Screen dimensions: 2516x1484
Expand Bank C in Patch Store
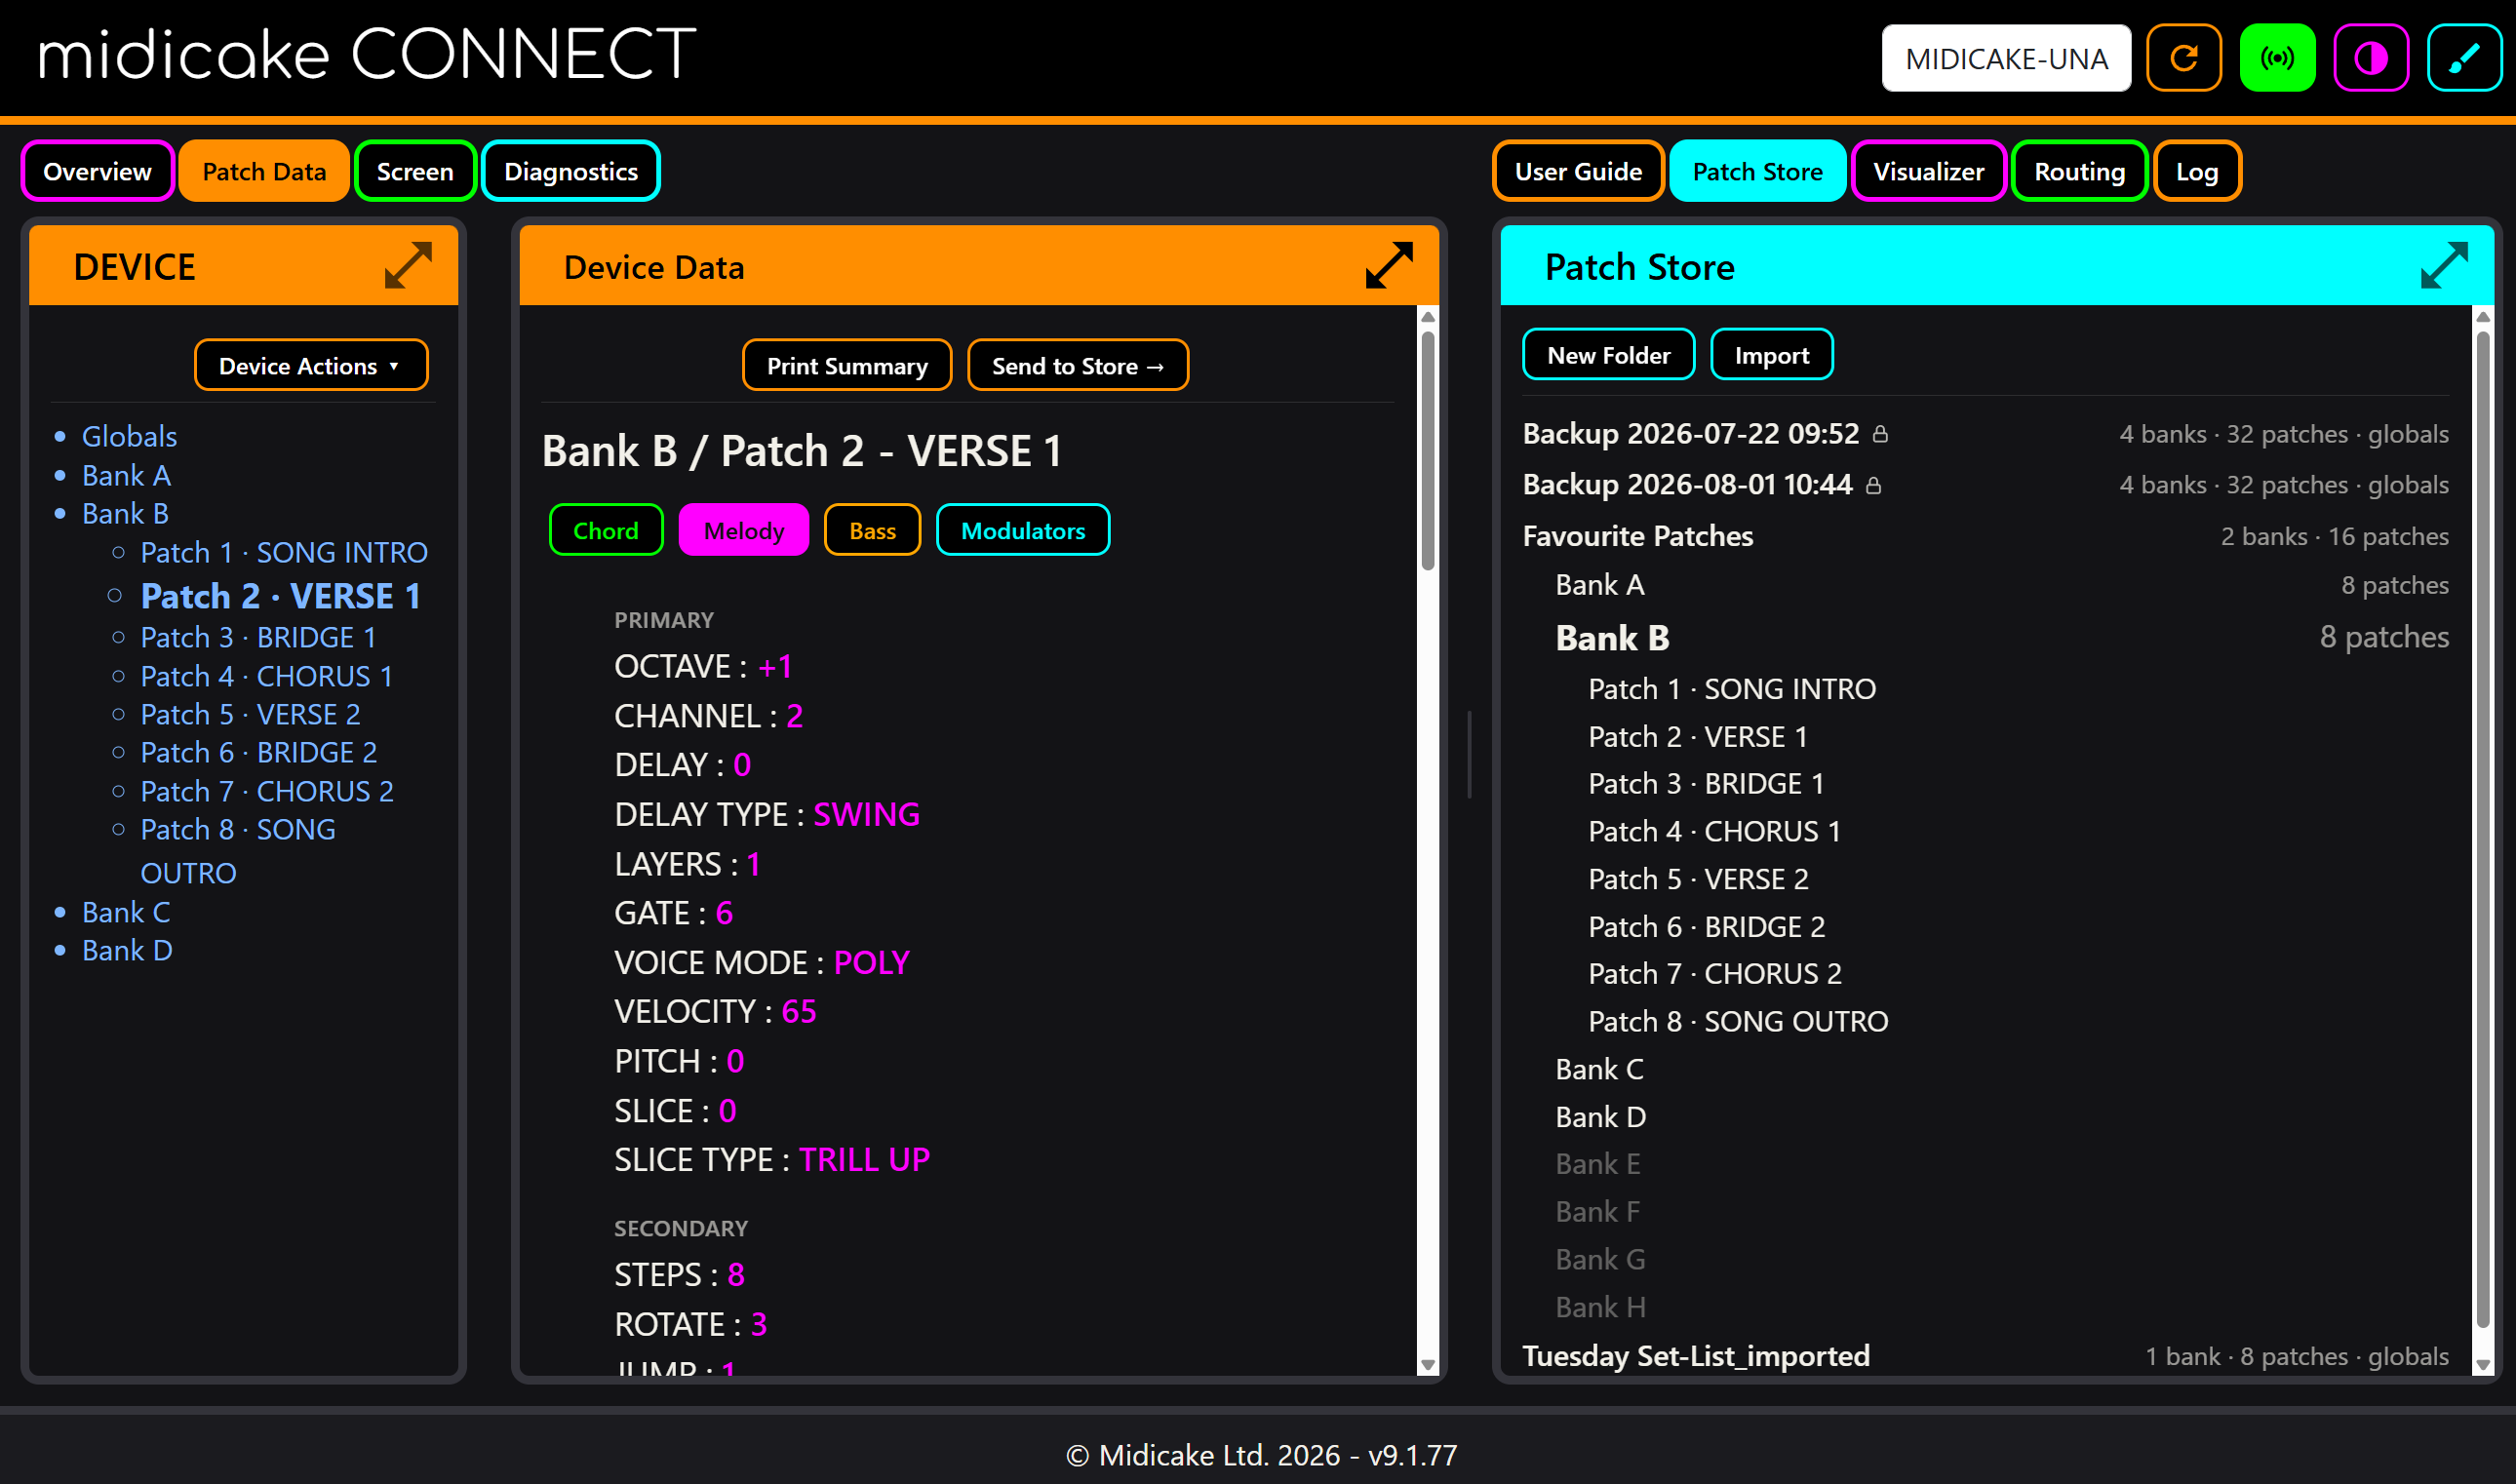(1599, 1069)
